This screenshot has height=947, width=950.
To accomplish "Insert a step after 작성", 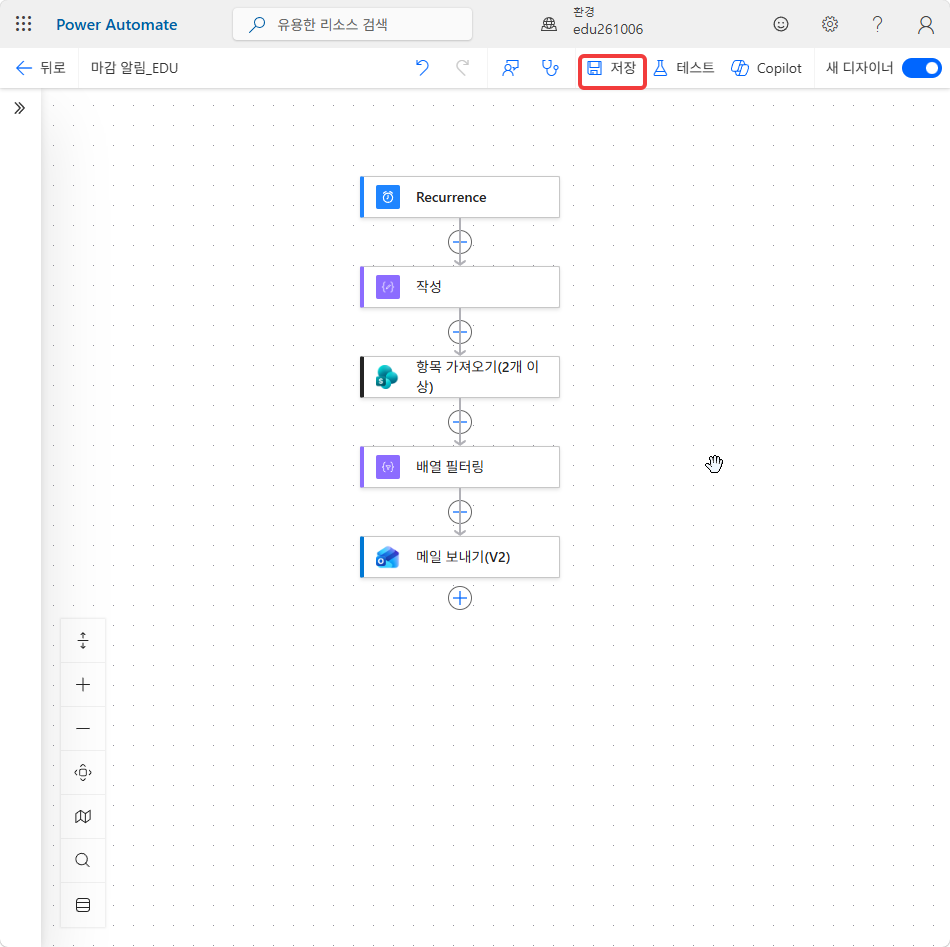I will pos(460,332).
